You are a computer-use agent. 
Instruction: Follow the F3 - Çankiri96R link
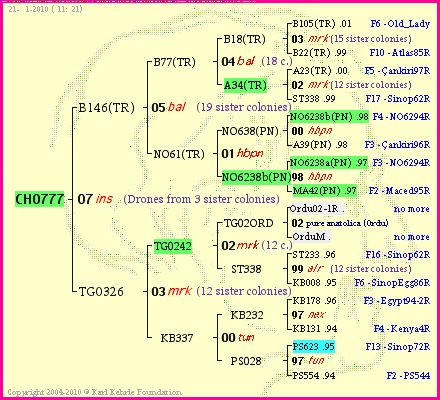click(x=397, y=145)
